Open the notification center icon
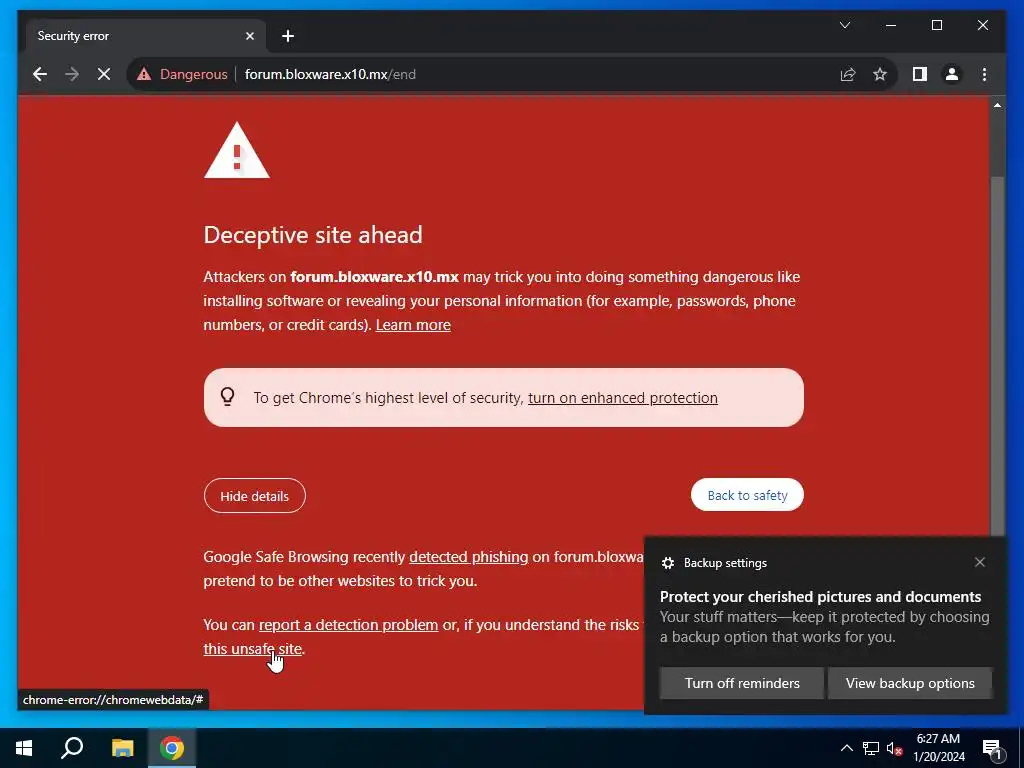1024x768 pixels. [x=992, y=748]
